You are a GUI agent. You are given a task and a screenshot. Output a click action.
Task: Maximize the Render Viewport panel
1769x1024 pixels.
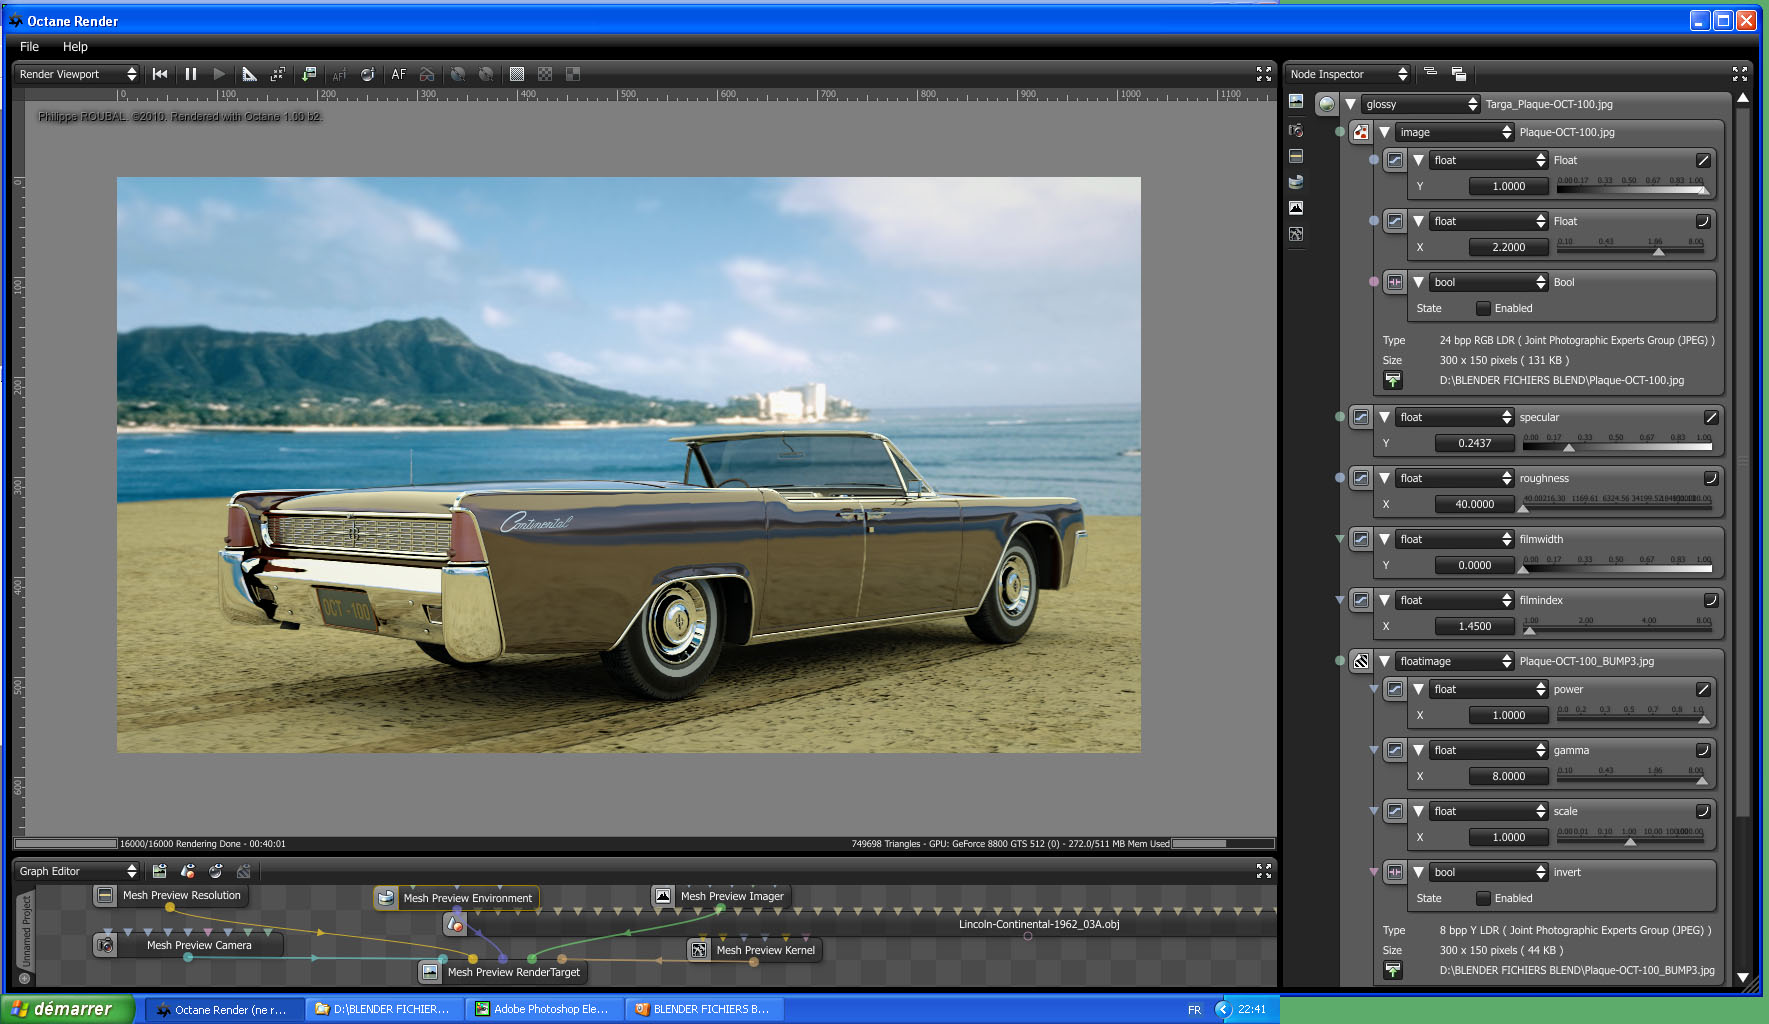click(1264, 74)
